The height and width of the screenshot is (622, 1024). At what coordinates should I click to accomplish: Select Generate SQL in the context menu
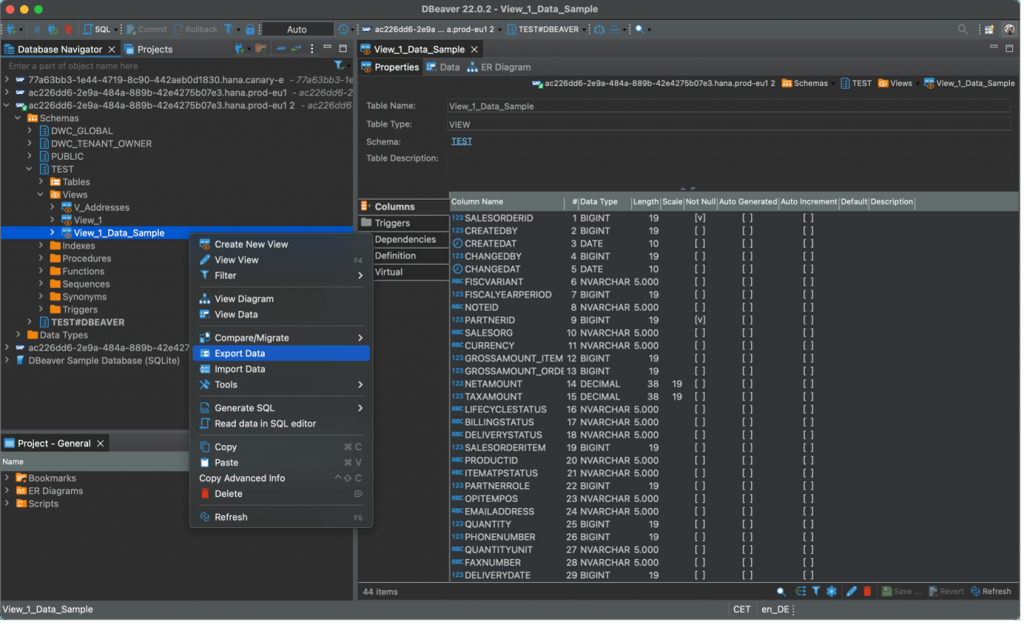click(281, 408)
